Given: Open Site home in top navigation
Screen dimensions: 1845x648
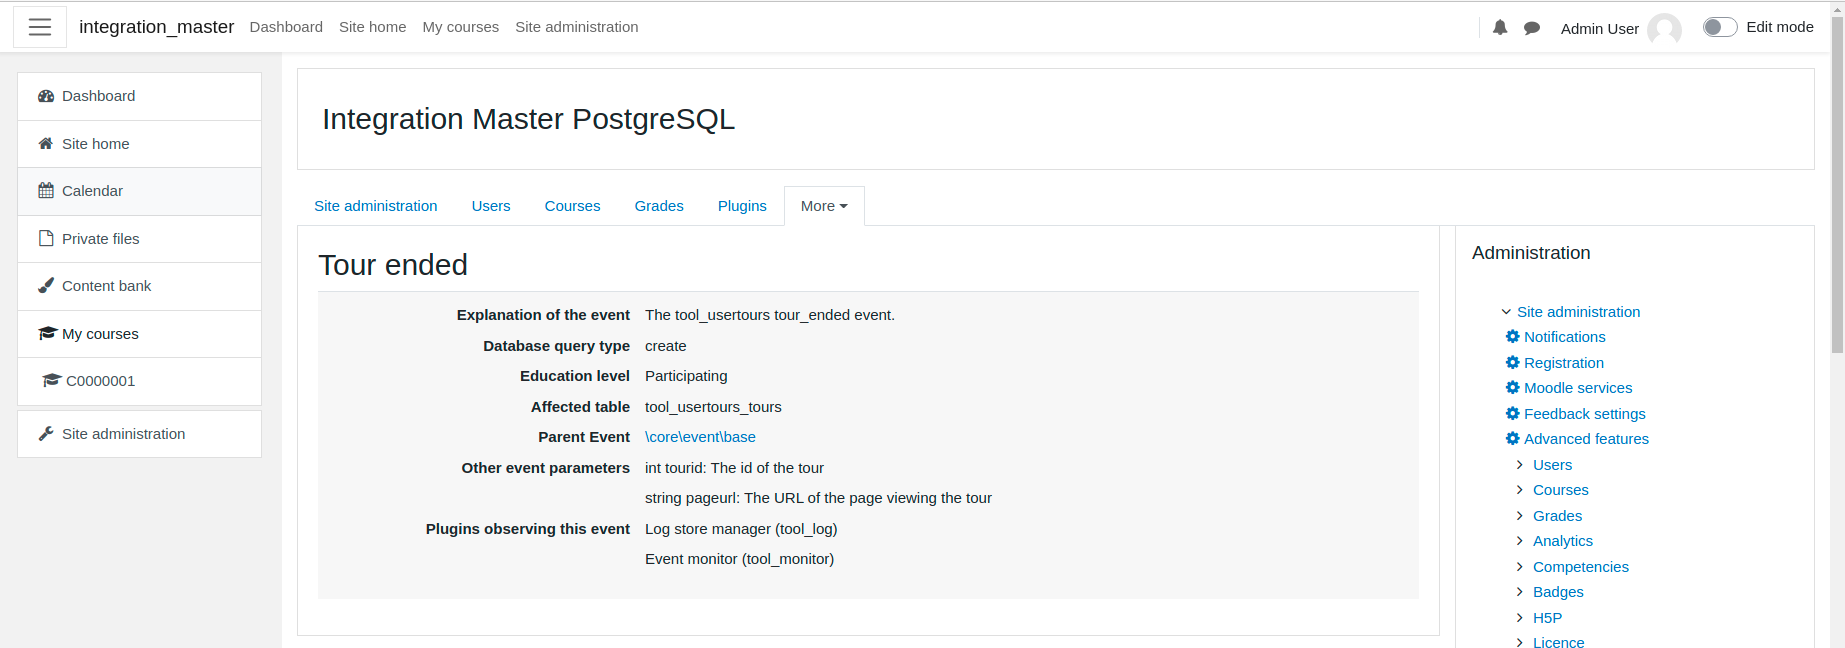Looking at the screenshot, I should (x=372, y=27).
